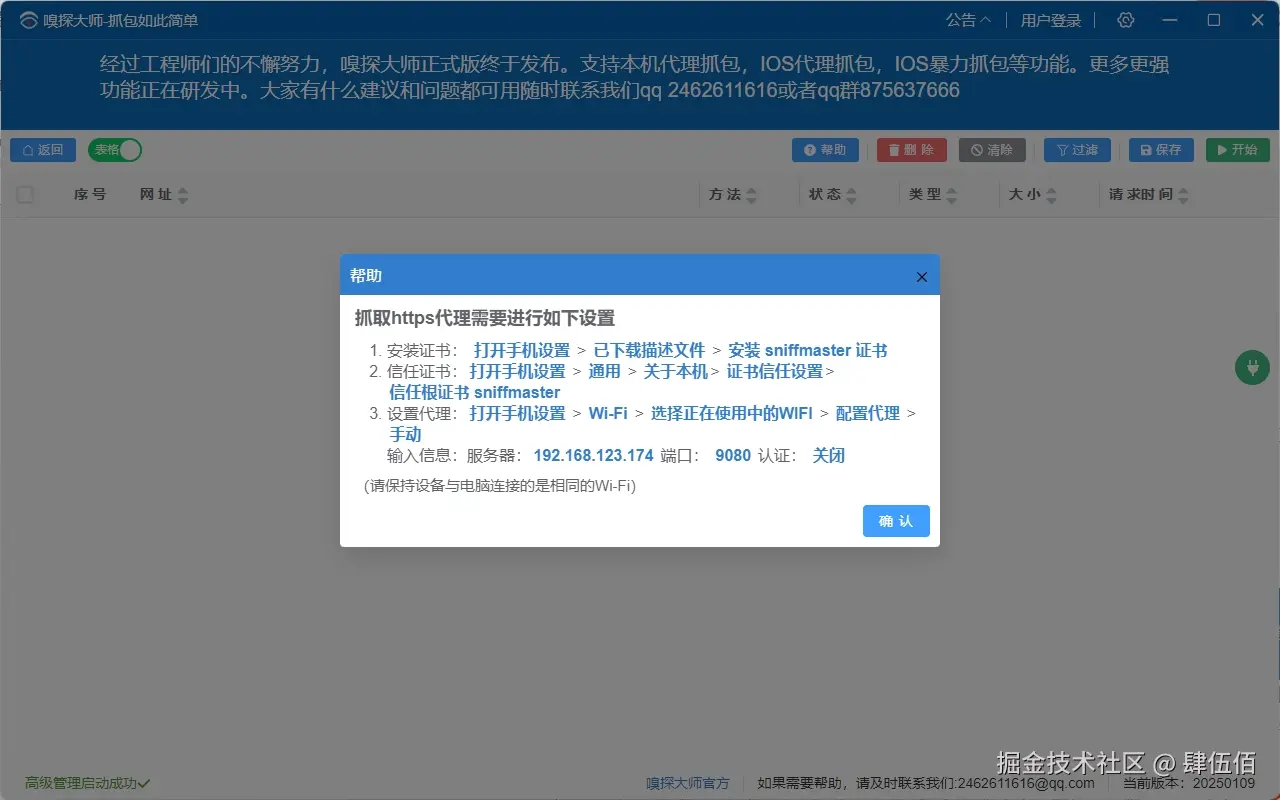This screenshot has width=1280, height=800.
Task: Click the green plug connection icon
Action: pyautogui.click(x=1252, y=368)
